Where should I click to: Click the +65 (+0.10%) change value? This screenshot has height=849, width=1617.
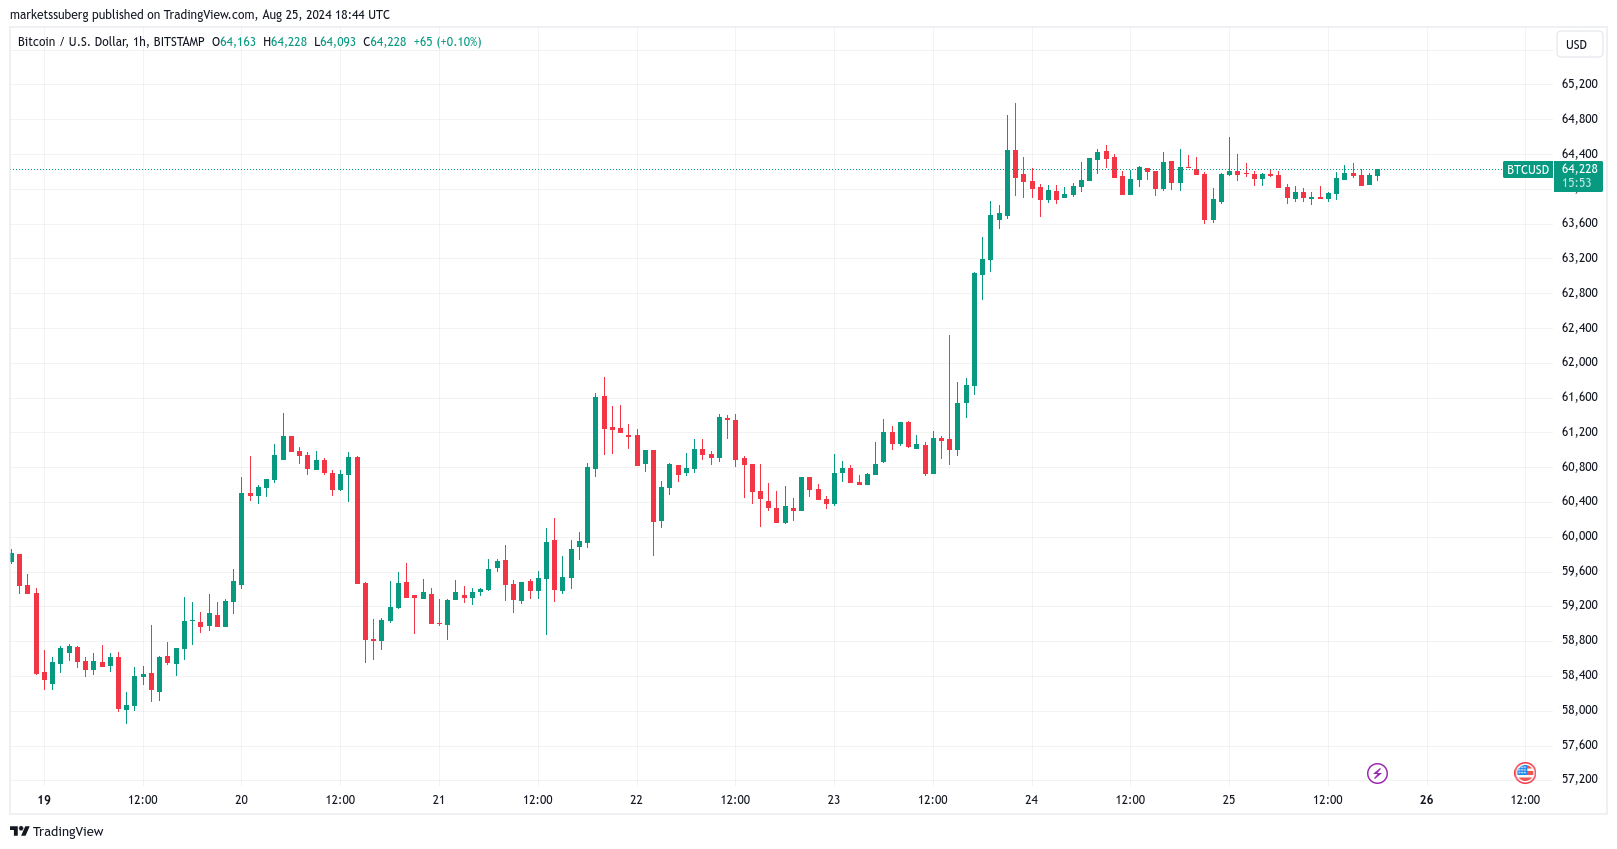(447, 42)
